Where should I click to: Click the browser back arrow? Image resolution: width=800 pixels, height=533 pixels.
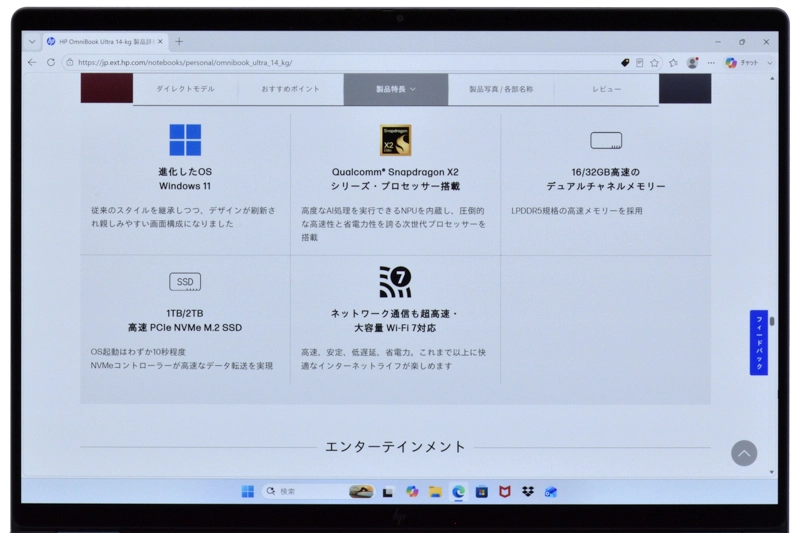pyautogui.click(x=32, y=62)
